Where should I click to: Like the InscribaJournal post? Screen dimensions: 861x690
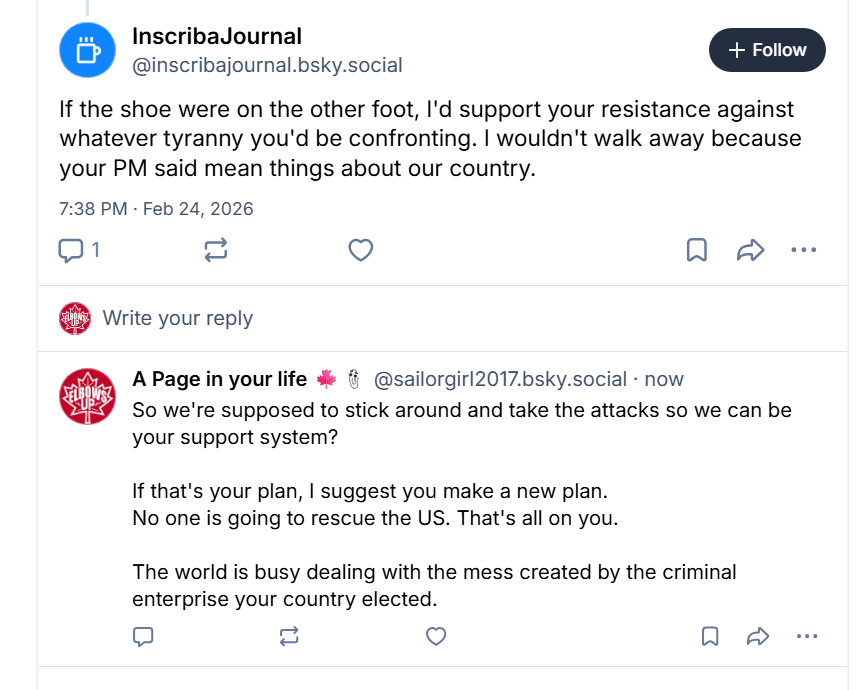[361, 250]
